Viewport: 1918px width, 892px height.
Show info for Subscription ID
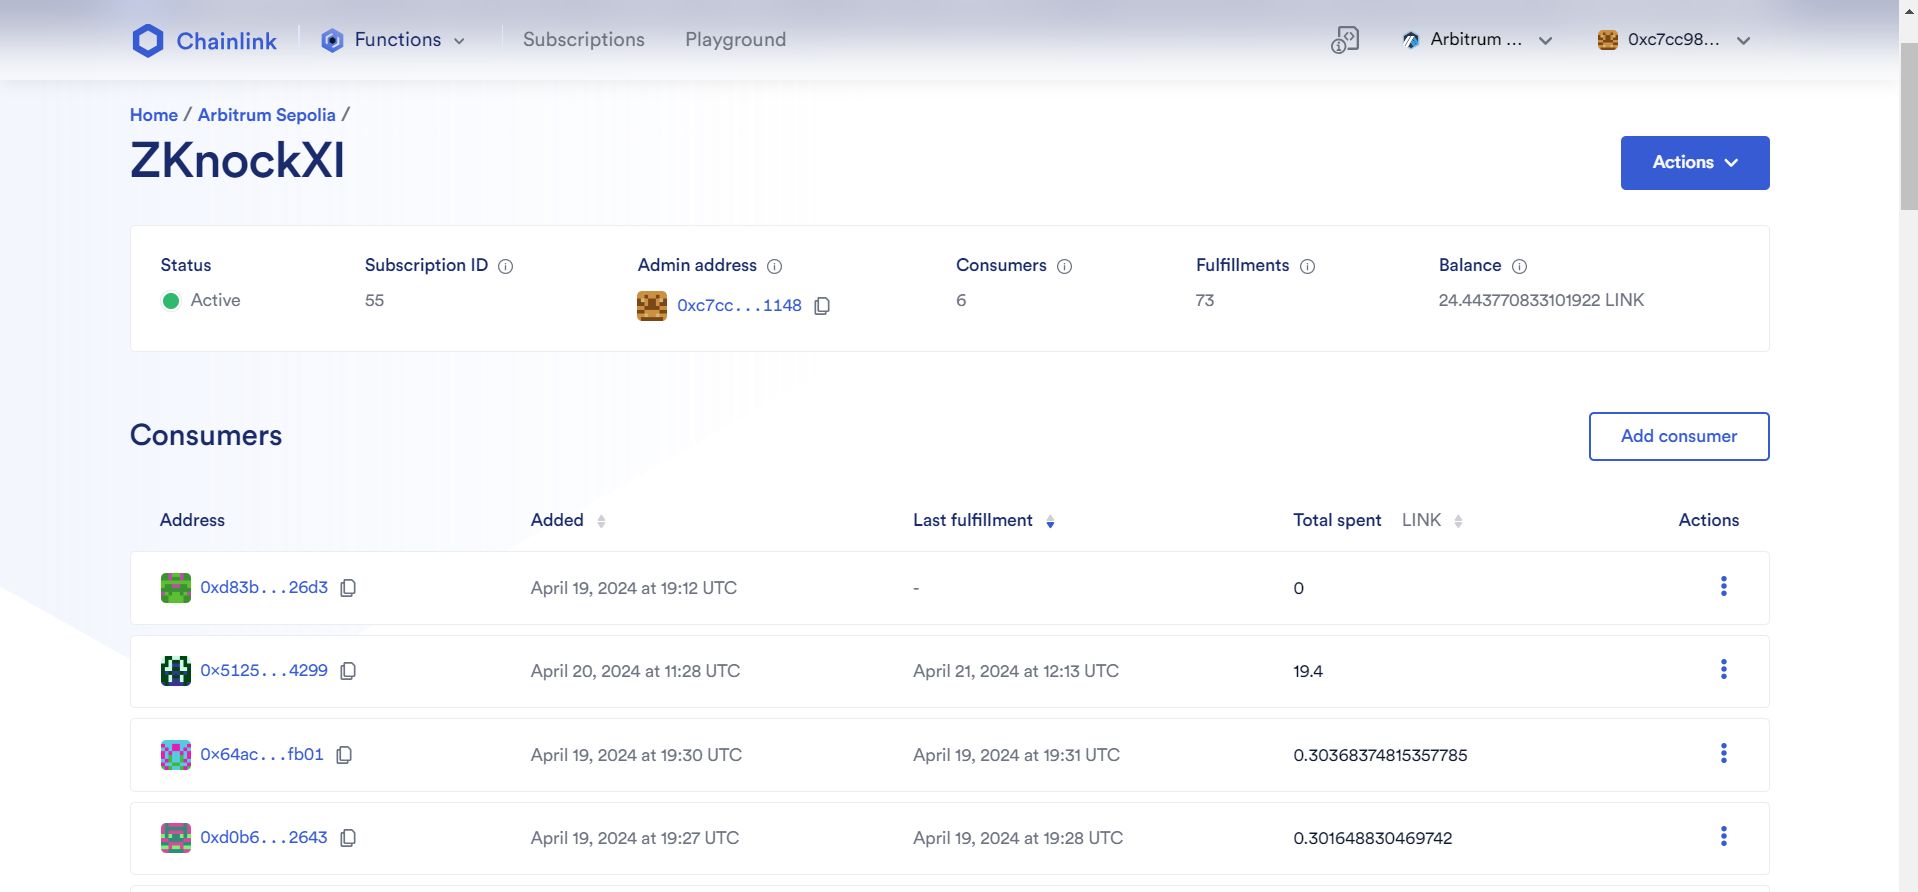(506, 266)
